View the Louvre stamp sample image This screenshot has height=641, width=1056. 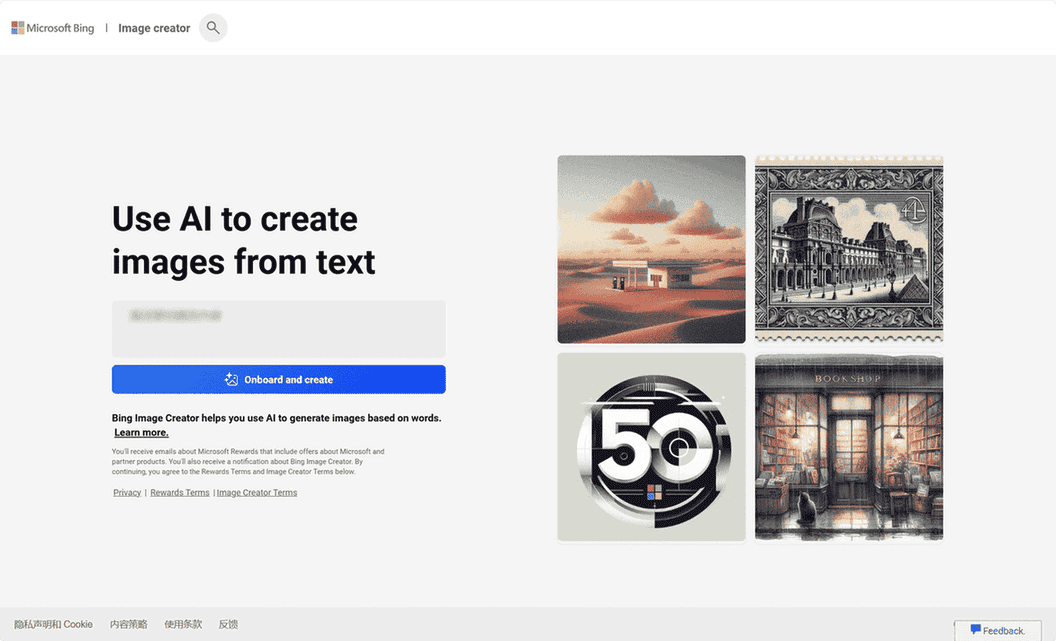[x=848, y=248]
